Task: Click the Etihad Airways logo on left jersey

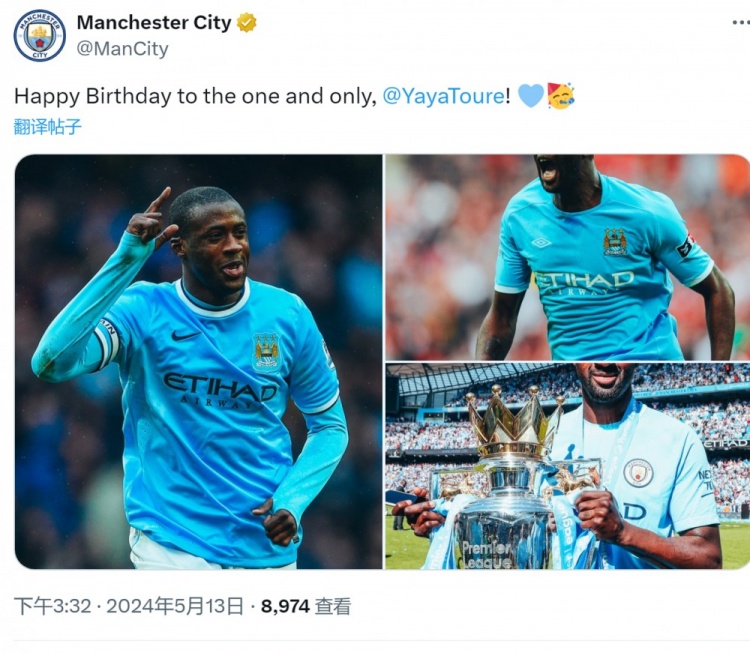Action: pyautogui.click(x=220, y=390)
